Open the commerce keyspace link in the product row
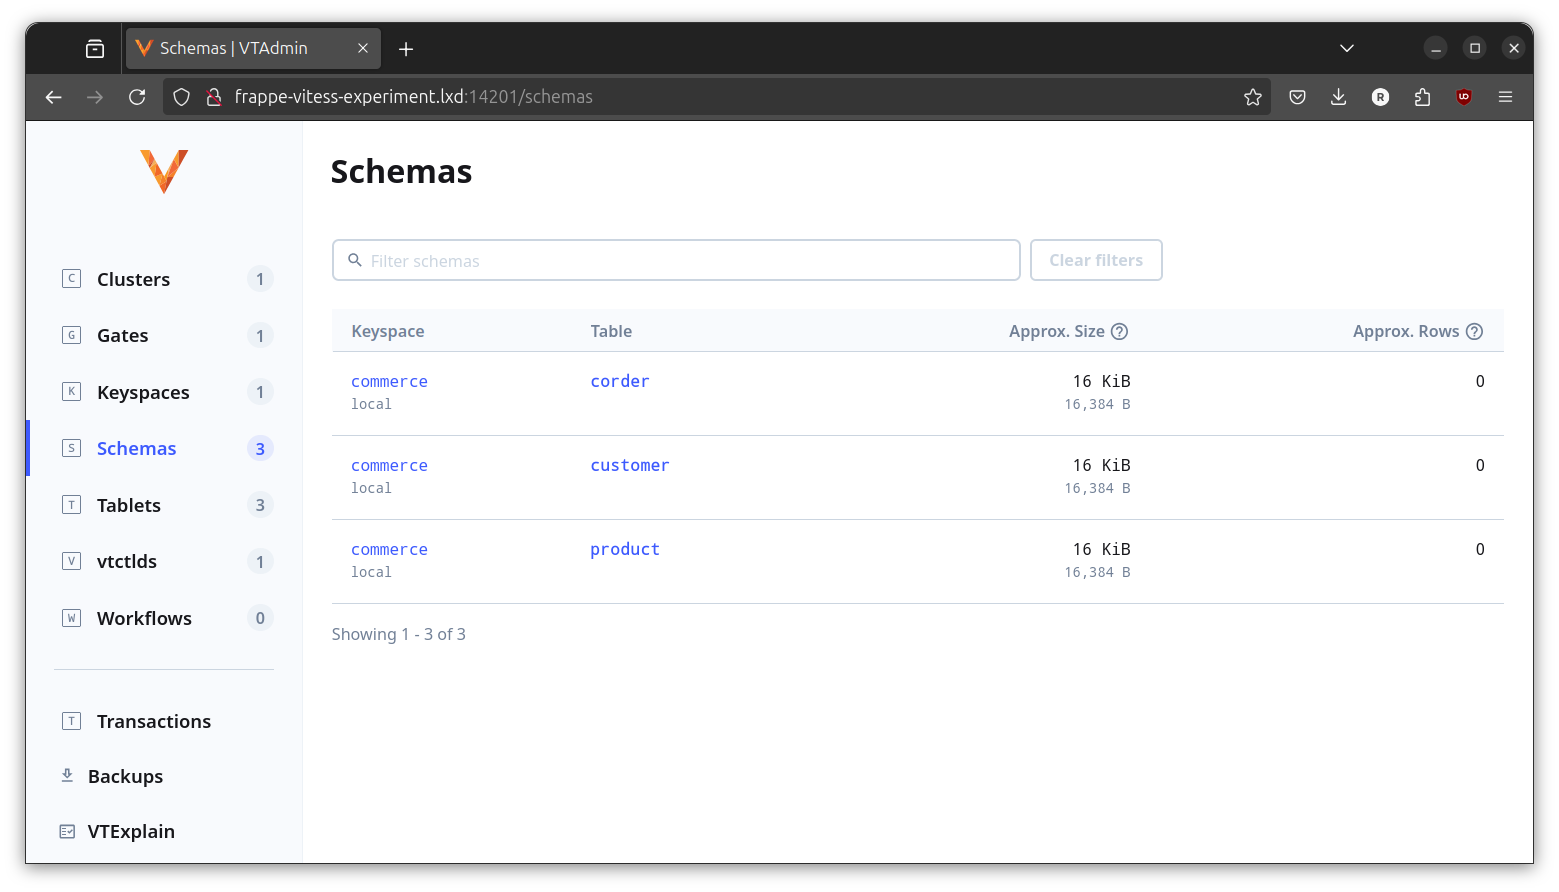Image resolution: width=1559 pixels, height=892 pixels. 389,549
